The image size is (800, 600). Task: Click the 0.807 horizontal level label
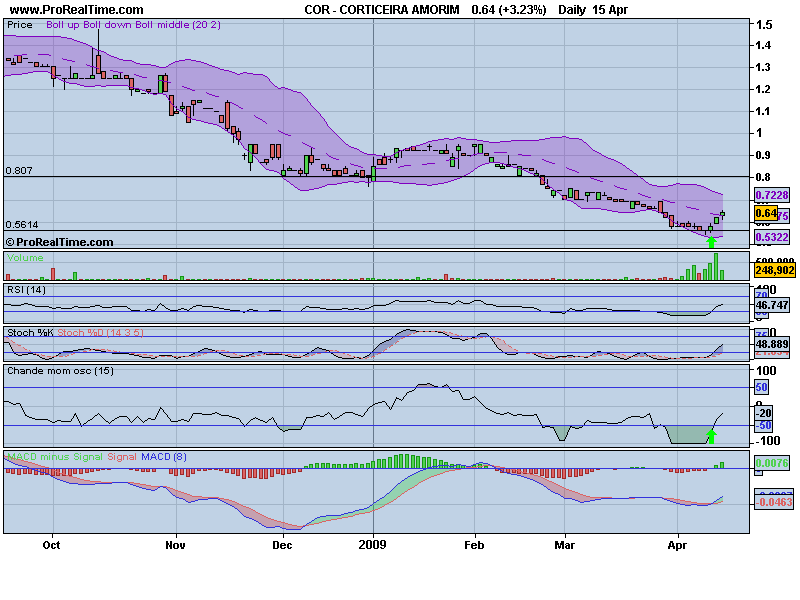tap(19, 170)
